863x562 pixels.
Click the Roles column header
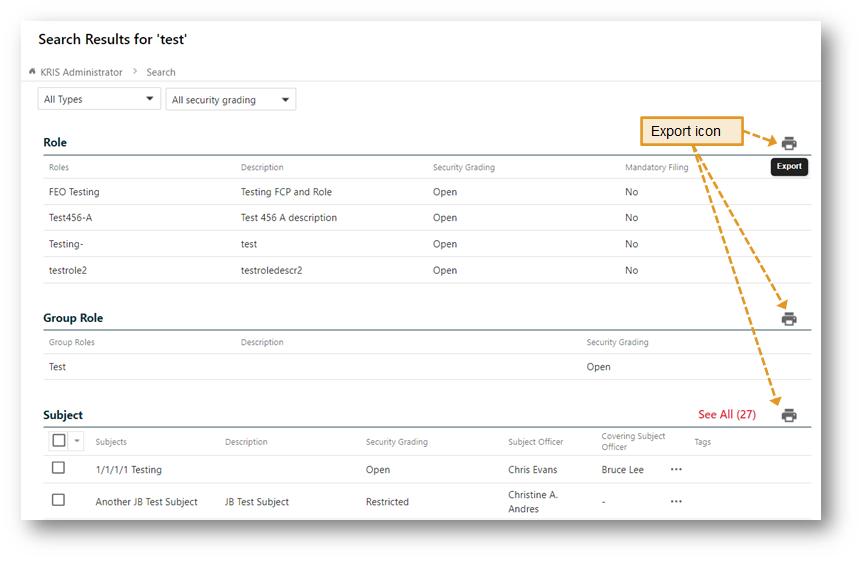tap(58, 167)
